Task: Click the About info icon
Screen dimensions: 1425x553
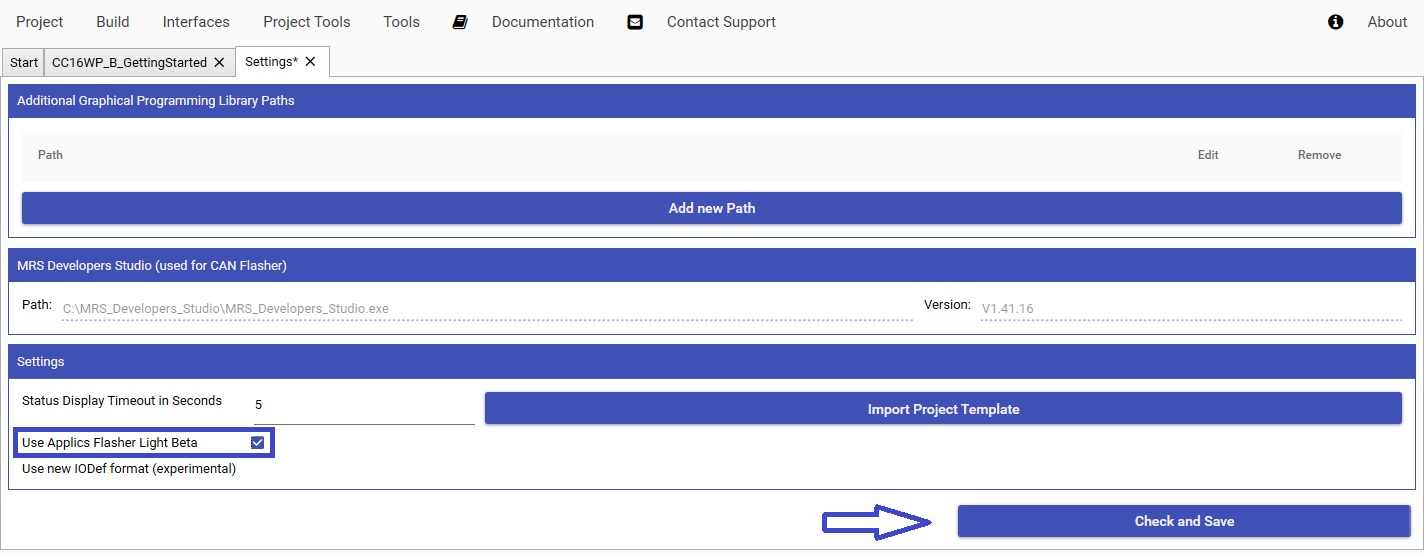Action: (1335, 22)
